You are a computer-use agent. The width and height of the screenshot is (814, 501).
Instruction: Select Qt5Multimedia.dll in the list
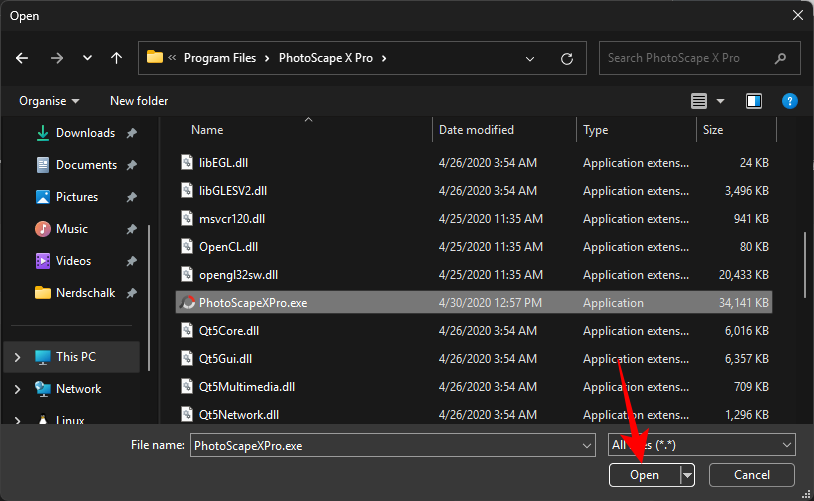473,387
